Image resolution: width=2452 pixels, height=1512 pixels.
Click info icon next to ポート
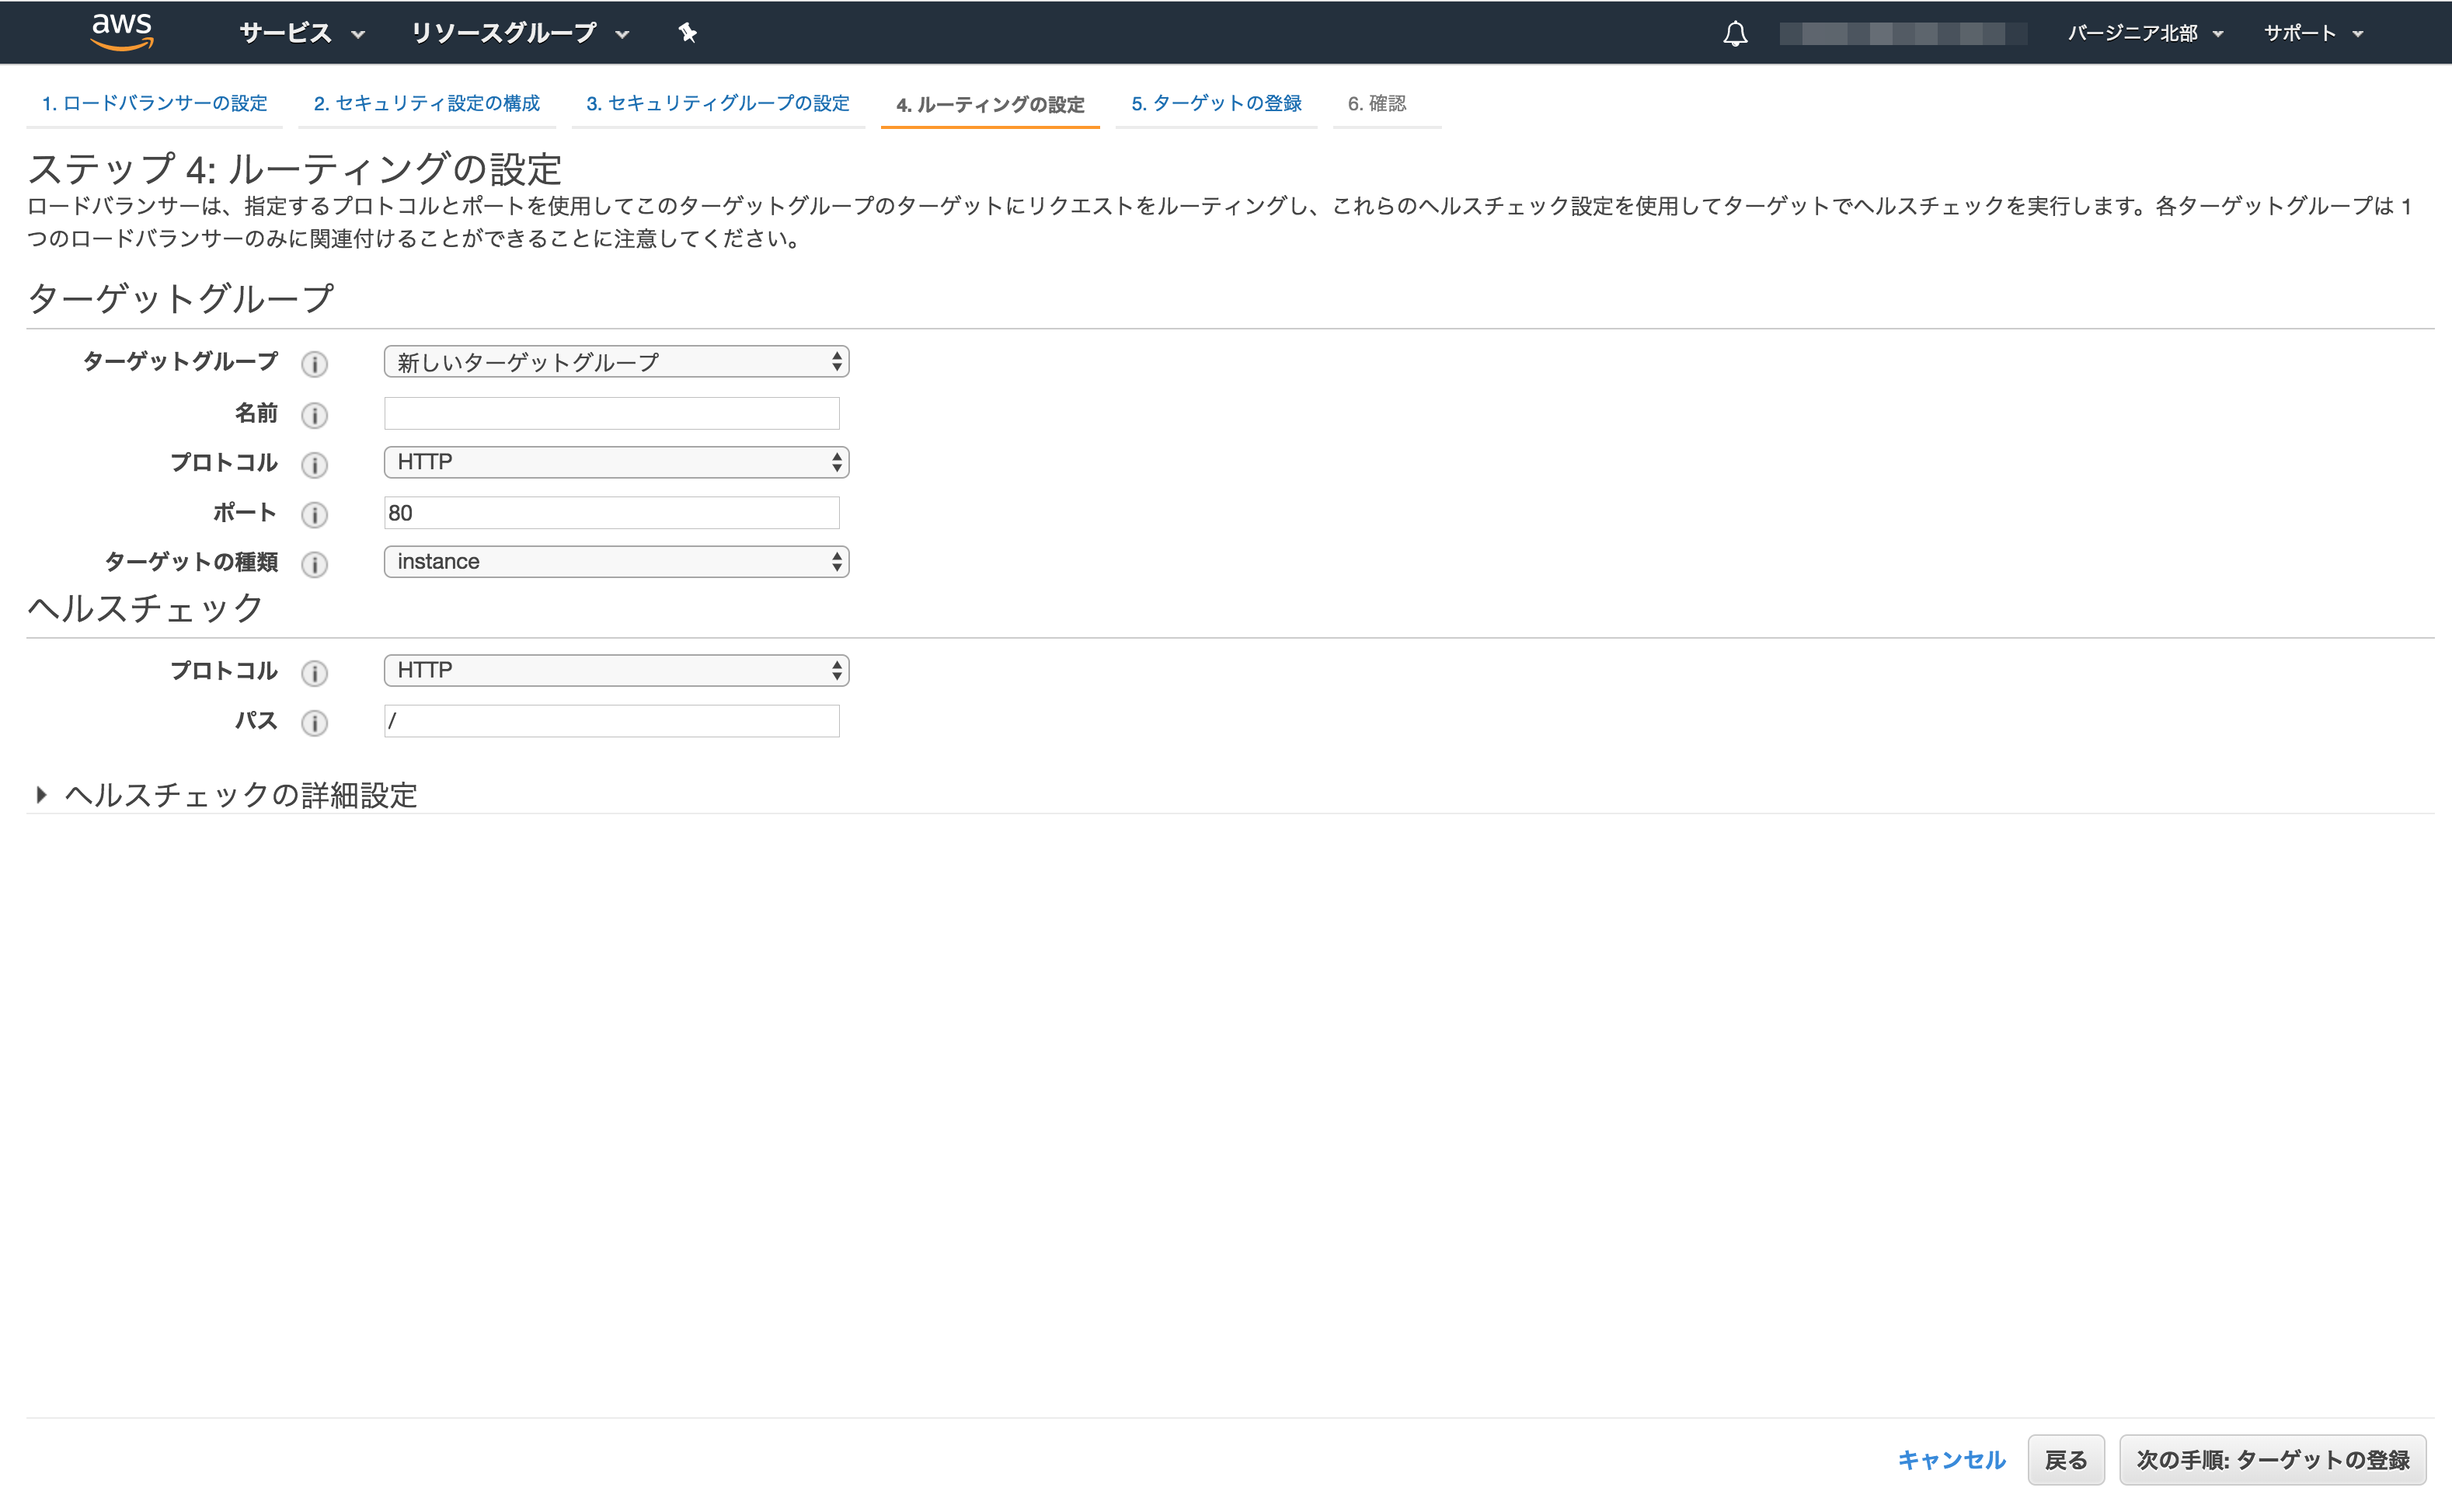click(x=314, y=515)
